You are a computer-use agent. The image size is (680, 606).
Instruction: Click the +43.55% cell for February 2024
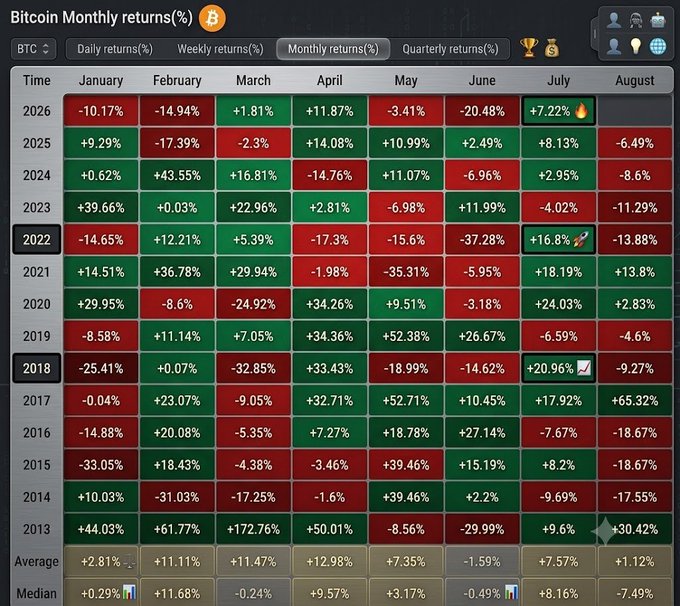[x=177, y=175]
